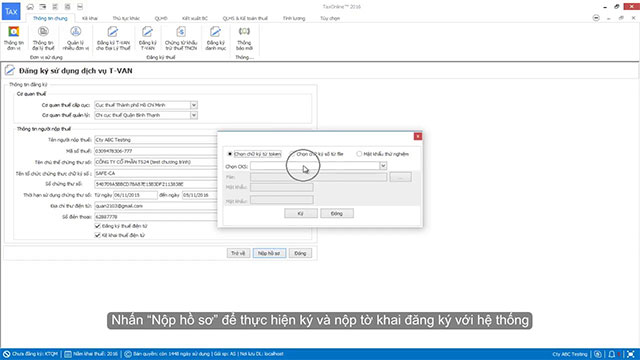Viewport: 640px width, 360px height.
Task: Click the fourth quick access toolbar icon
Action: (68, 7)
